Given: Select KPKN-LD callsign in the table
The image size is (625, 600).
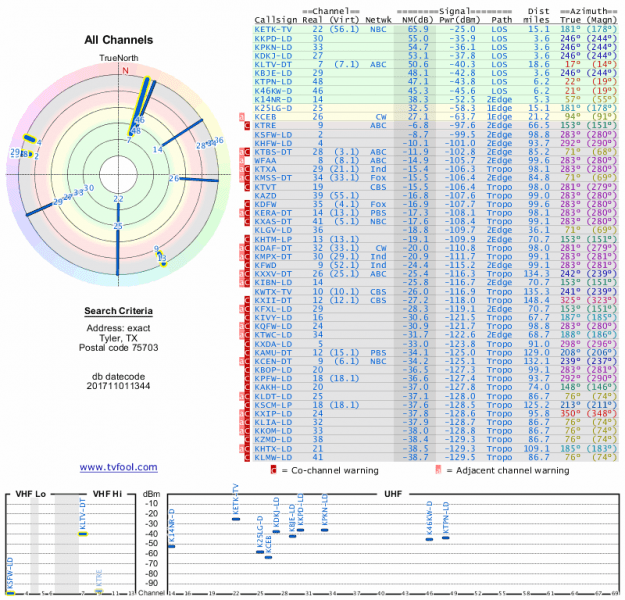Looking at the screenshot, I should pos(273,47).
